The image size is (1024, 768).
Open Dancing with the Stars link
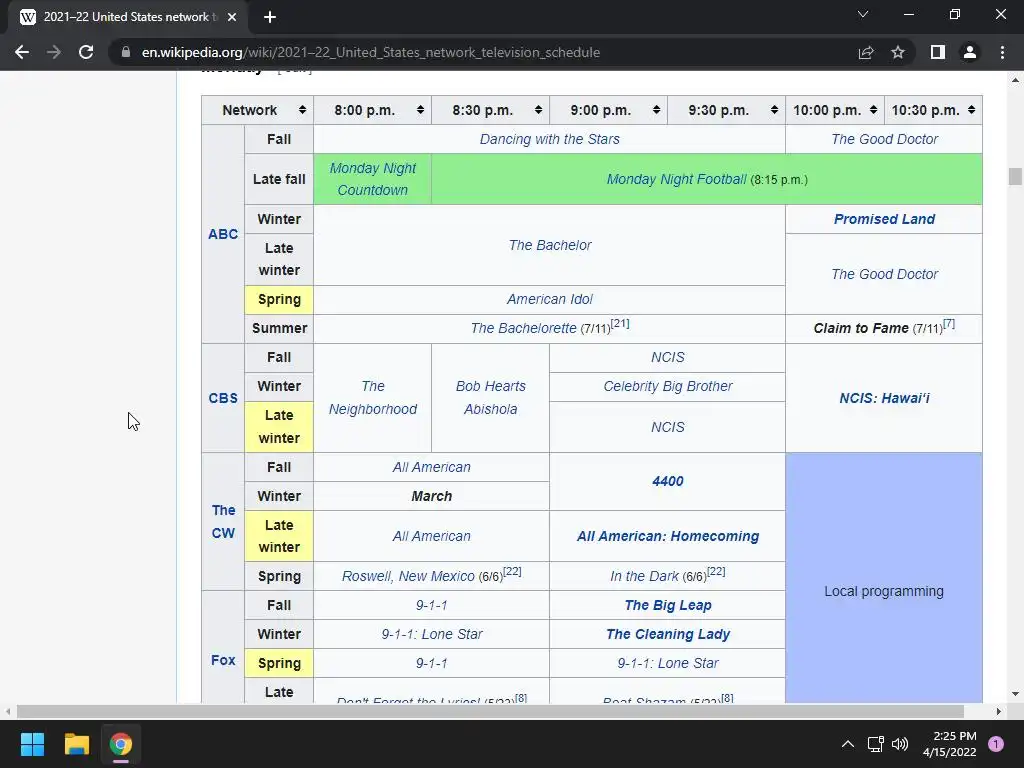click(549, 139)
